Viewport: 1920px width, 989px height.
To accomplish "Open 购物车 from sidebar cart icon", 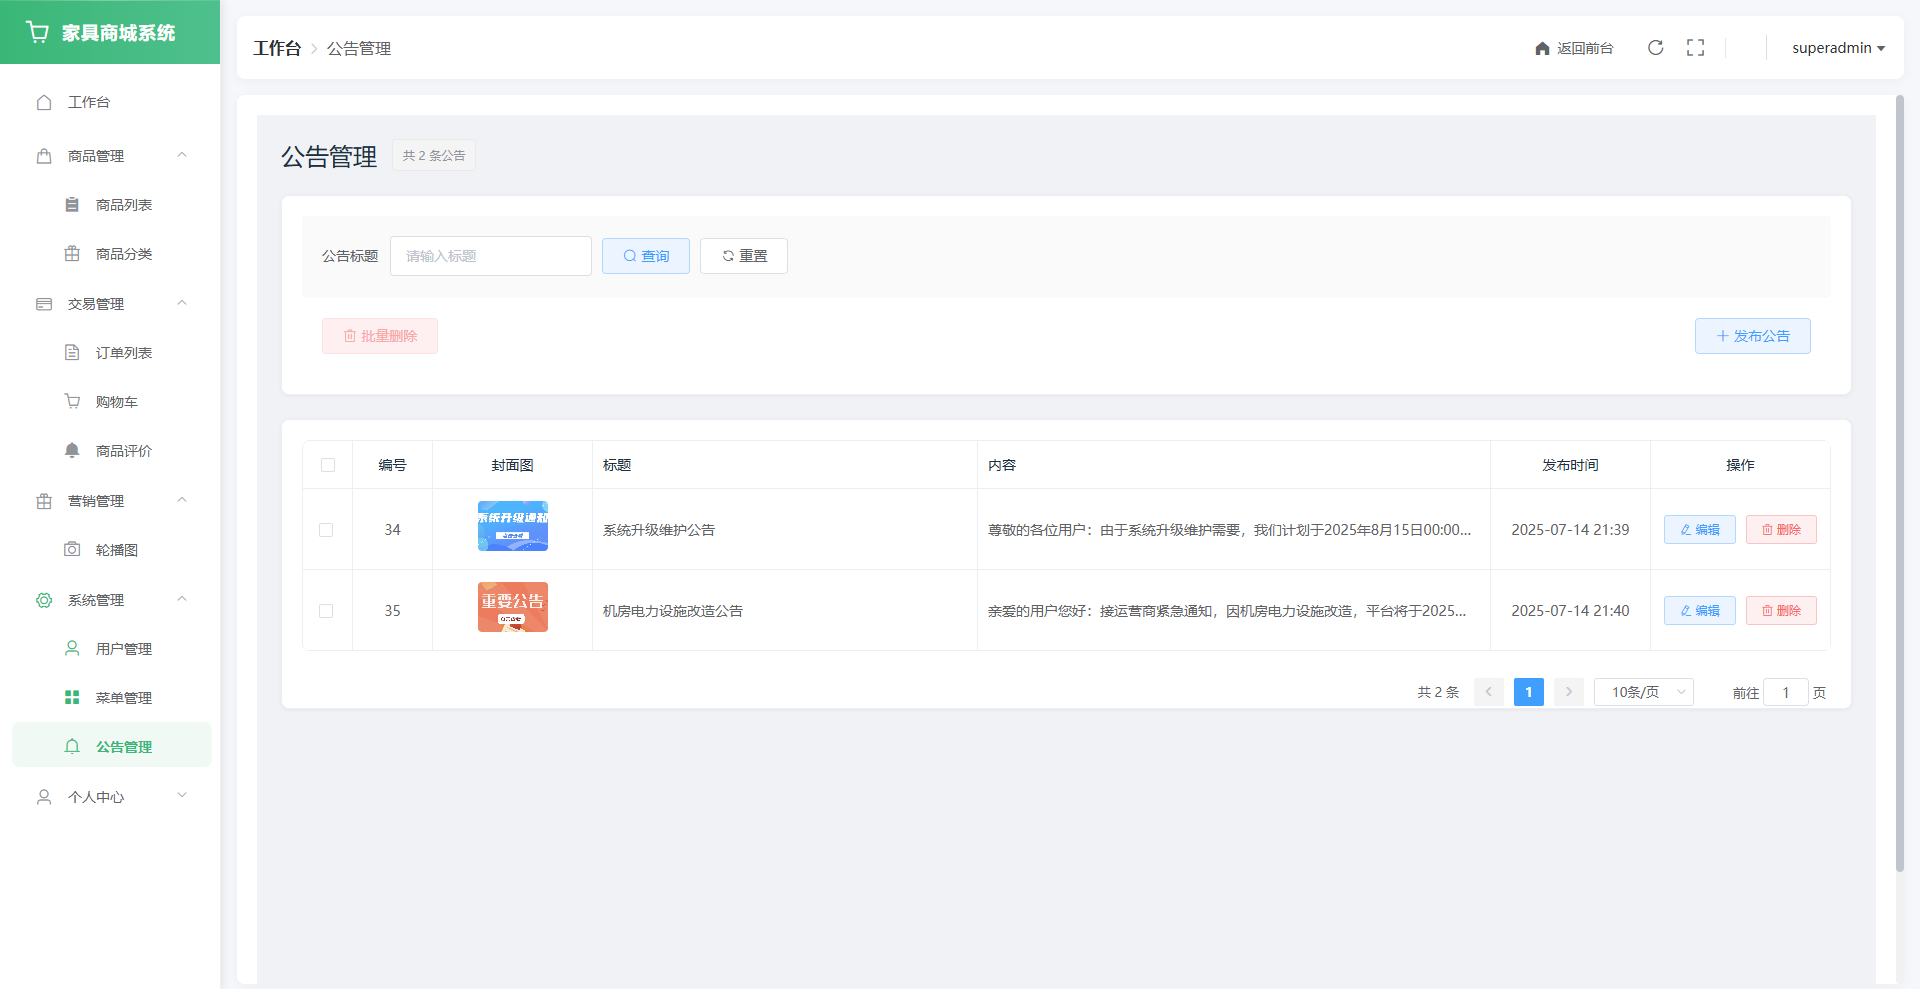I will coord(72,402).
